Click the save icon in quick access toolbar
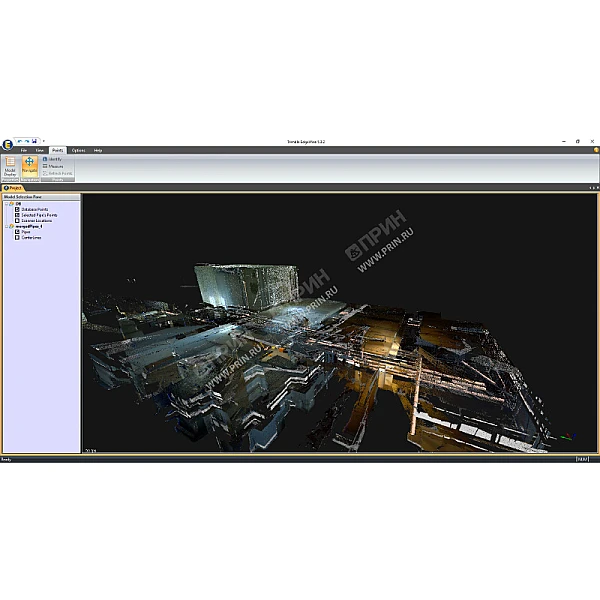The width and height of the screenshot is (600, 600). tap(34, 141)
